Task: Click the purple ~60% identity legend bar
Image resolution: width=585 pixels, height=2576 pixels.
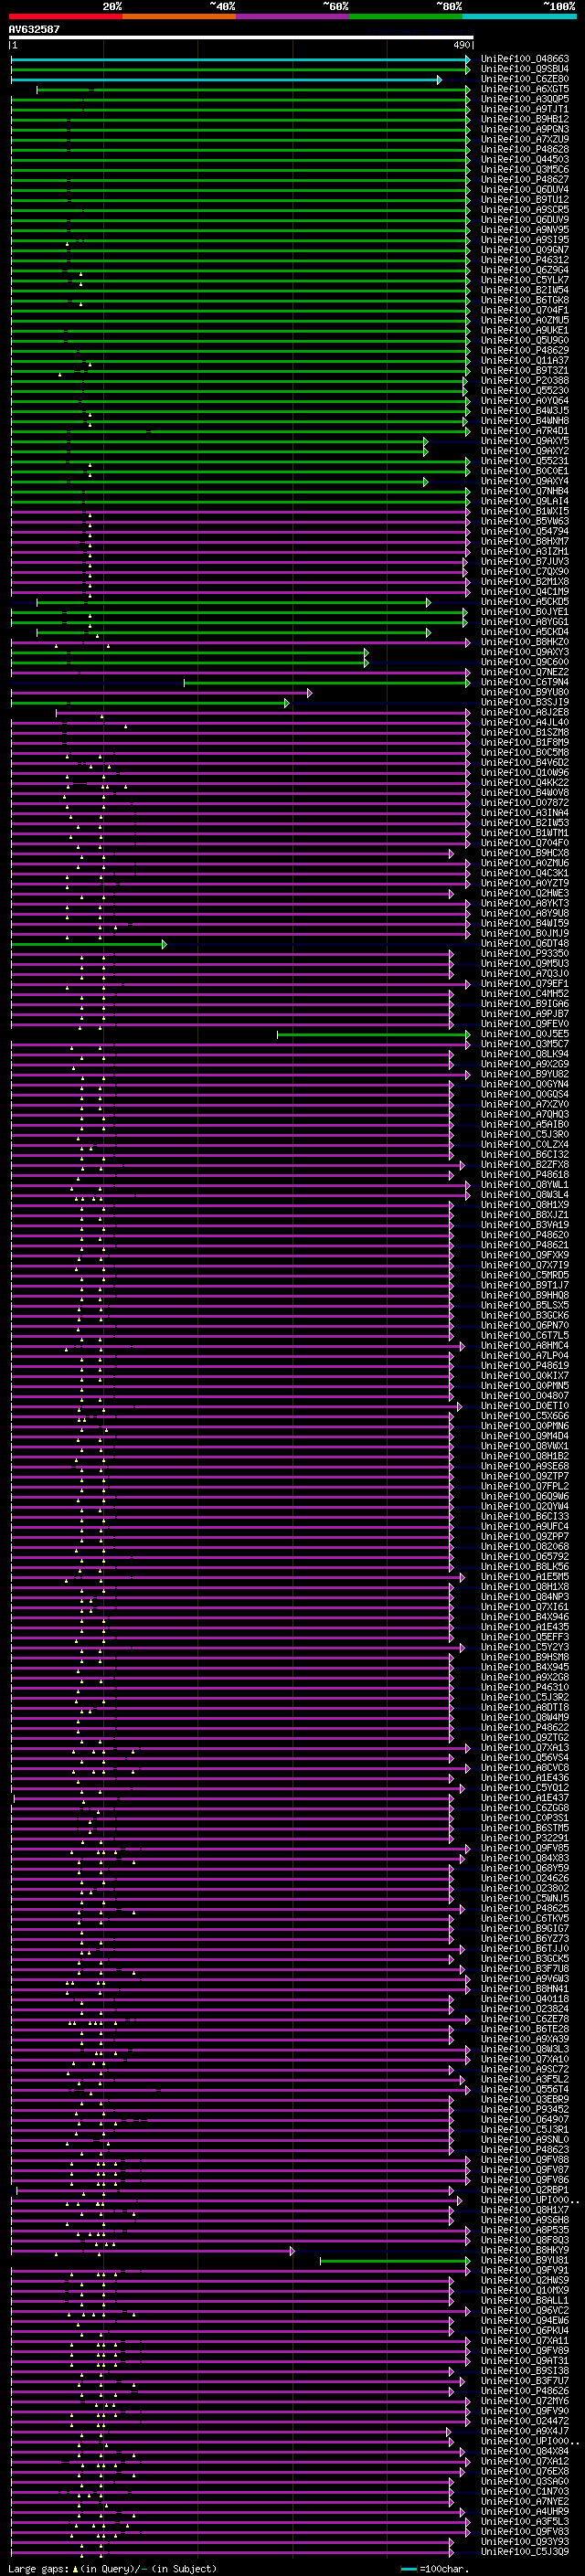Action: pos(292,16)
